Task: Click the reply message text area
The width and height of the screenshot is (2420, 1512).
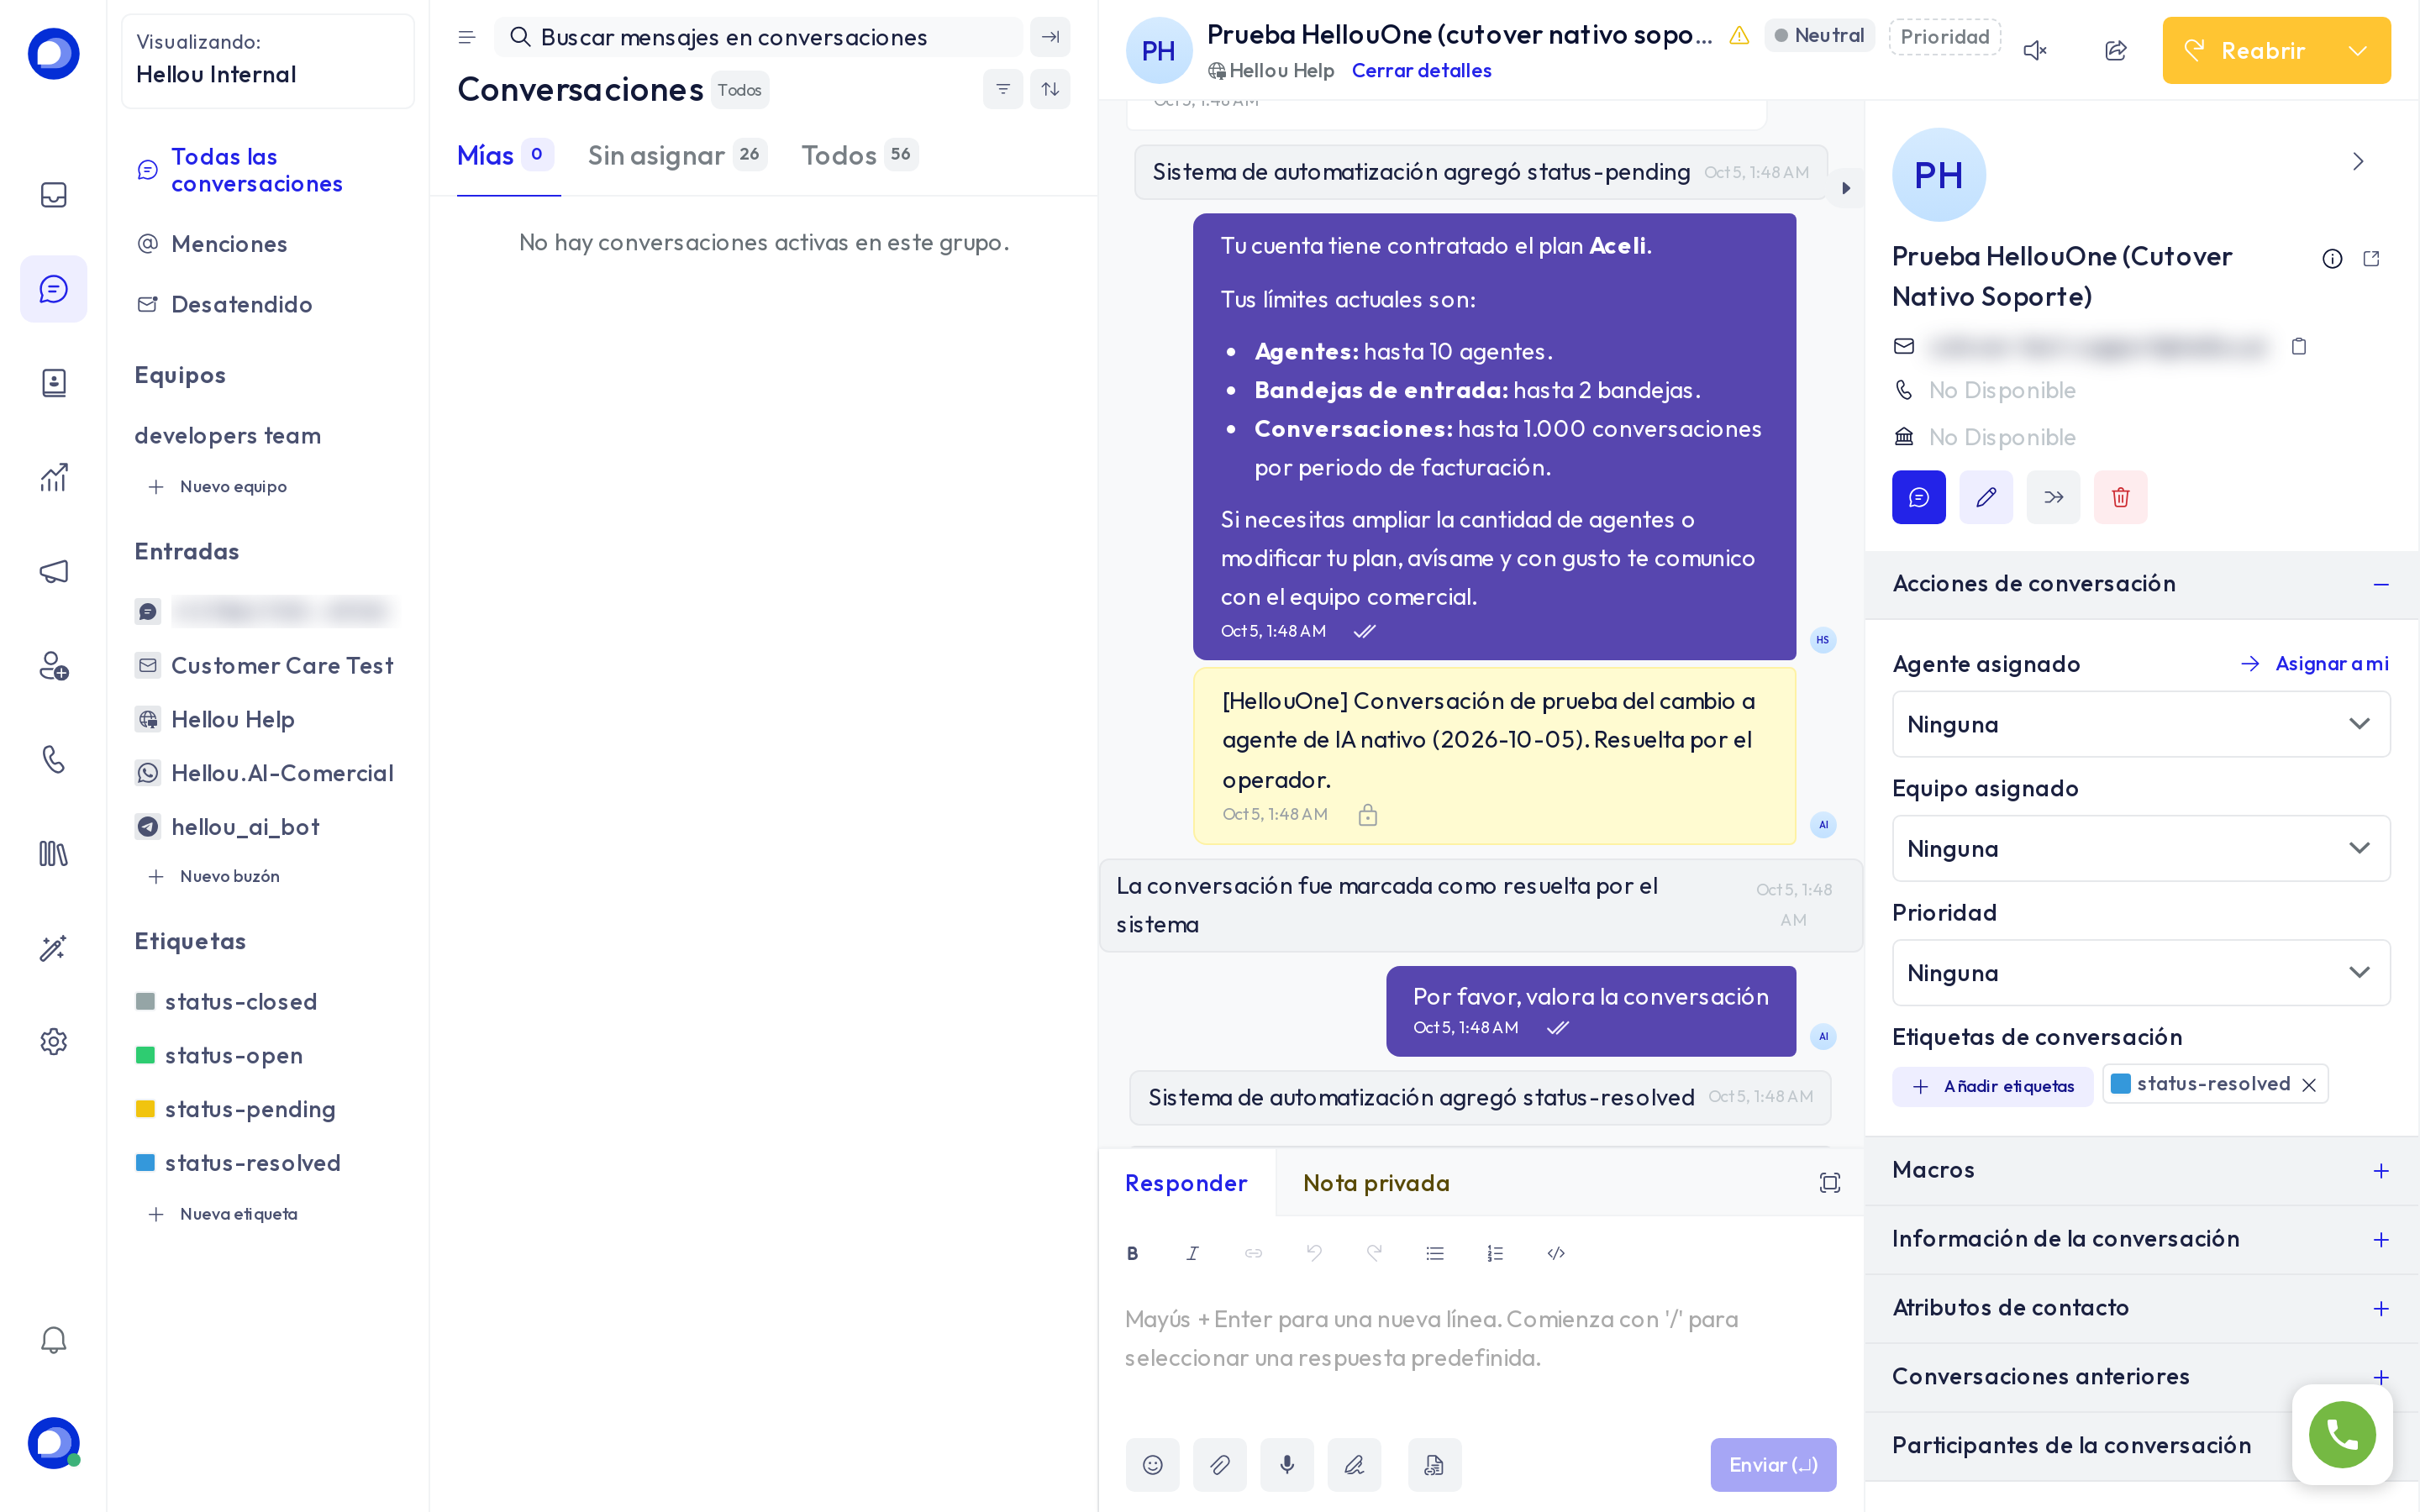Action: click(x=1480, y=1338)
